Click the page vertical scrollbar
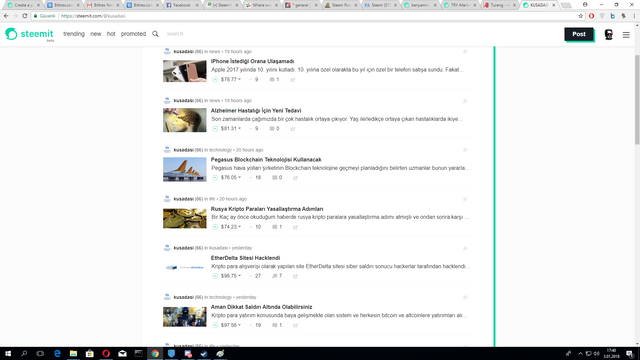 637,100
